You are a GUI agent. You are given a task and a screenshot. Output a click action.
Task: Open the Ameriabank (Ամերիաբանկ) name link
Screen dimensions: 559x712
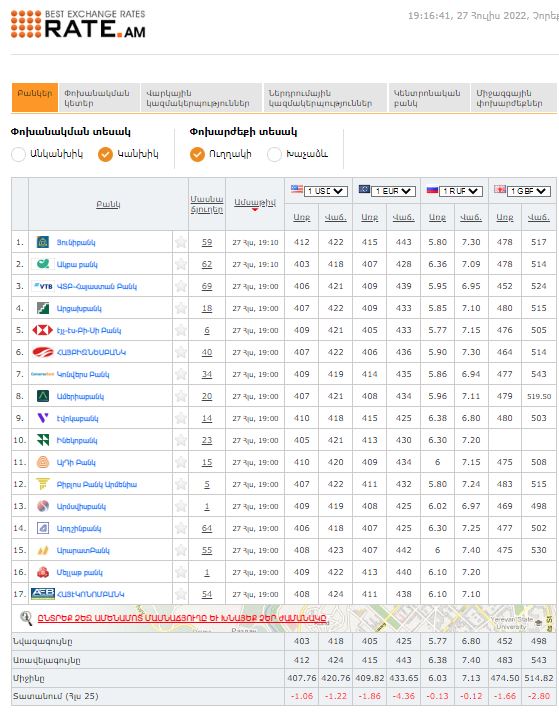[x=80, y=396]
